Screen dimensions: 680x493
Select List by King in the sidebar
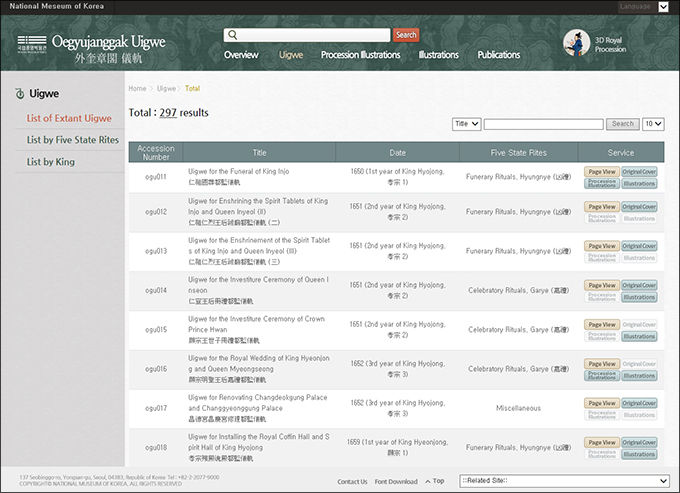point(51,162)
